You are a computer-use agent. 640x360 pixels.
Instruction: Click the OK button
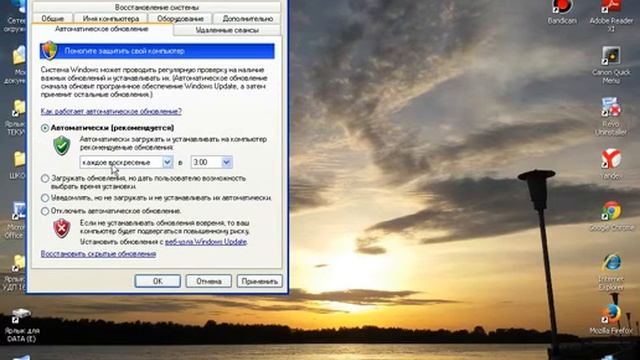point(158,281)
